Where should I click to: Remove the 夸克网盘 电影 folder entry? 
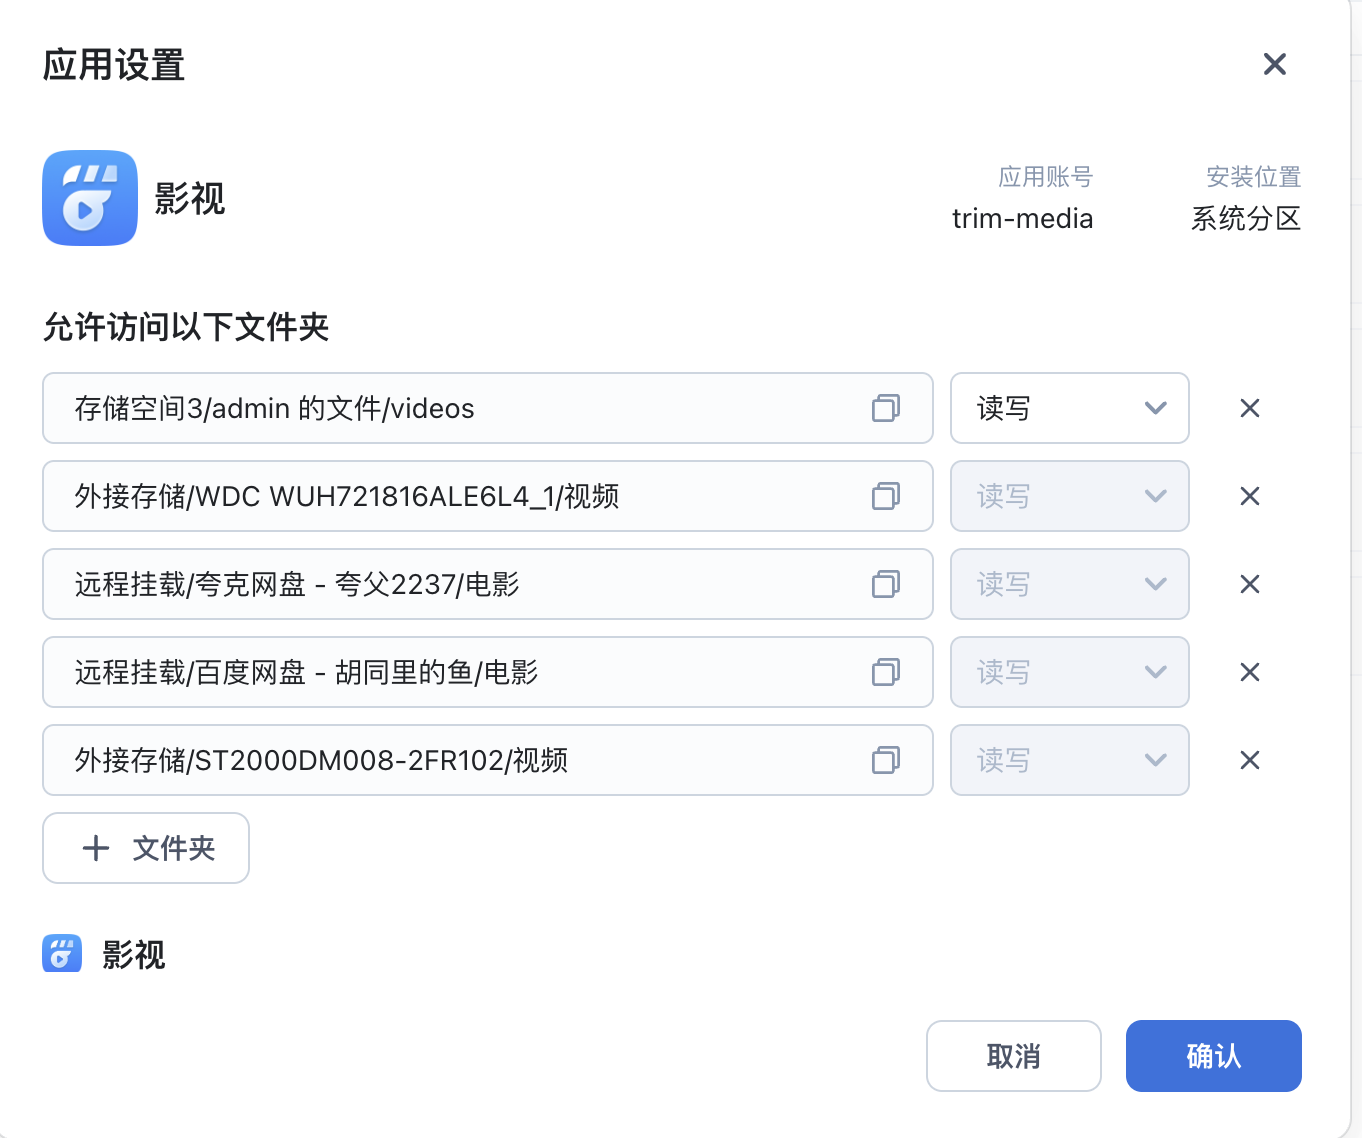(1250, 584)
